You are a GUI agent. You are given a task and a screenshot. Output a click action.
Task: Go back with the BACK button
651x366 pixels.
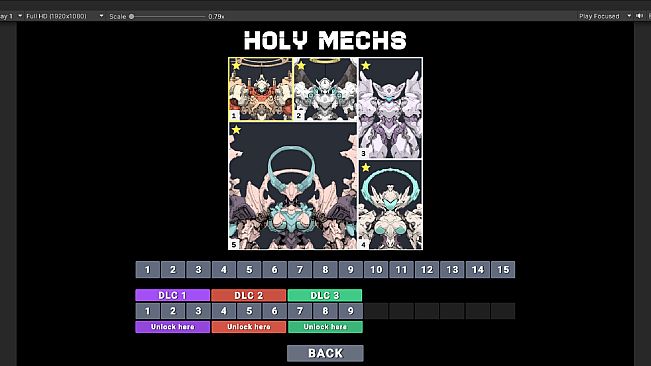point(325,353)
